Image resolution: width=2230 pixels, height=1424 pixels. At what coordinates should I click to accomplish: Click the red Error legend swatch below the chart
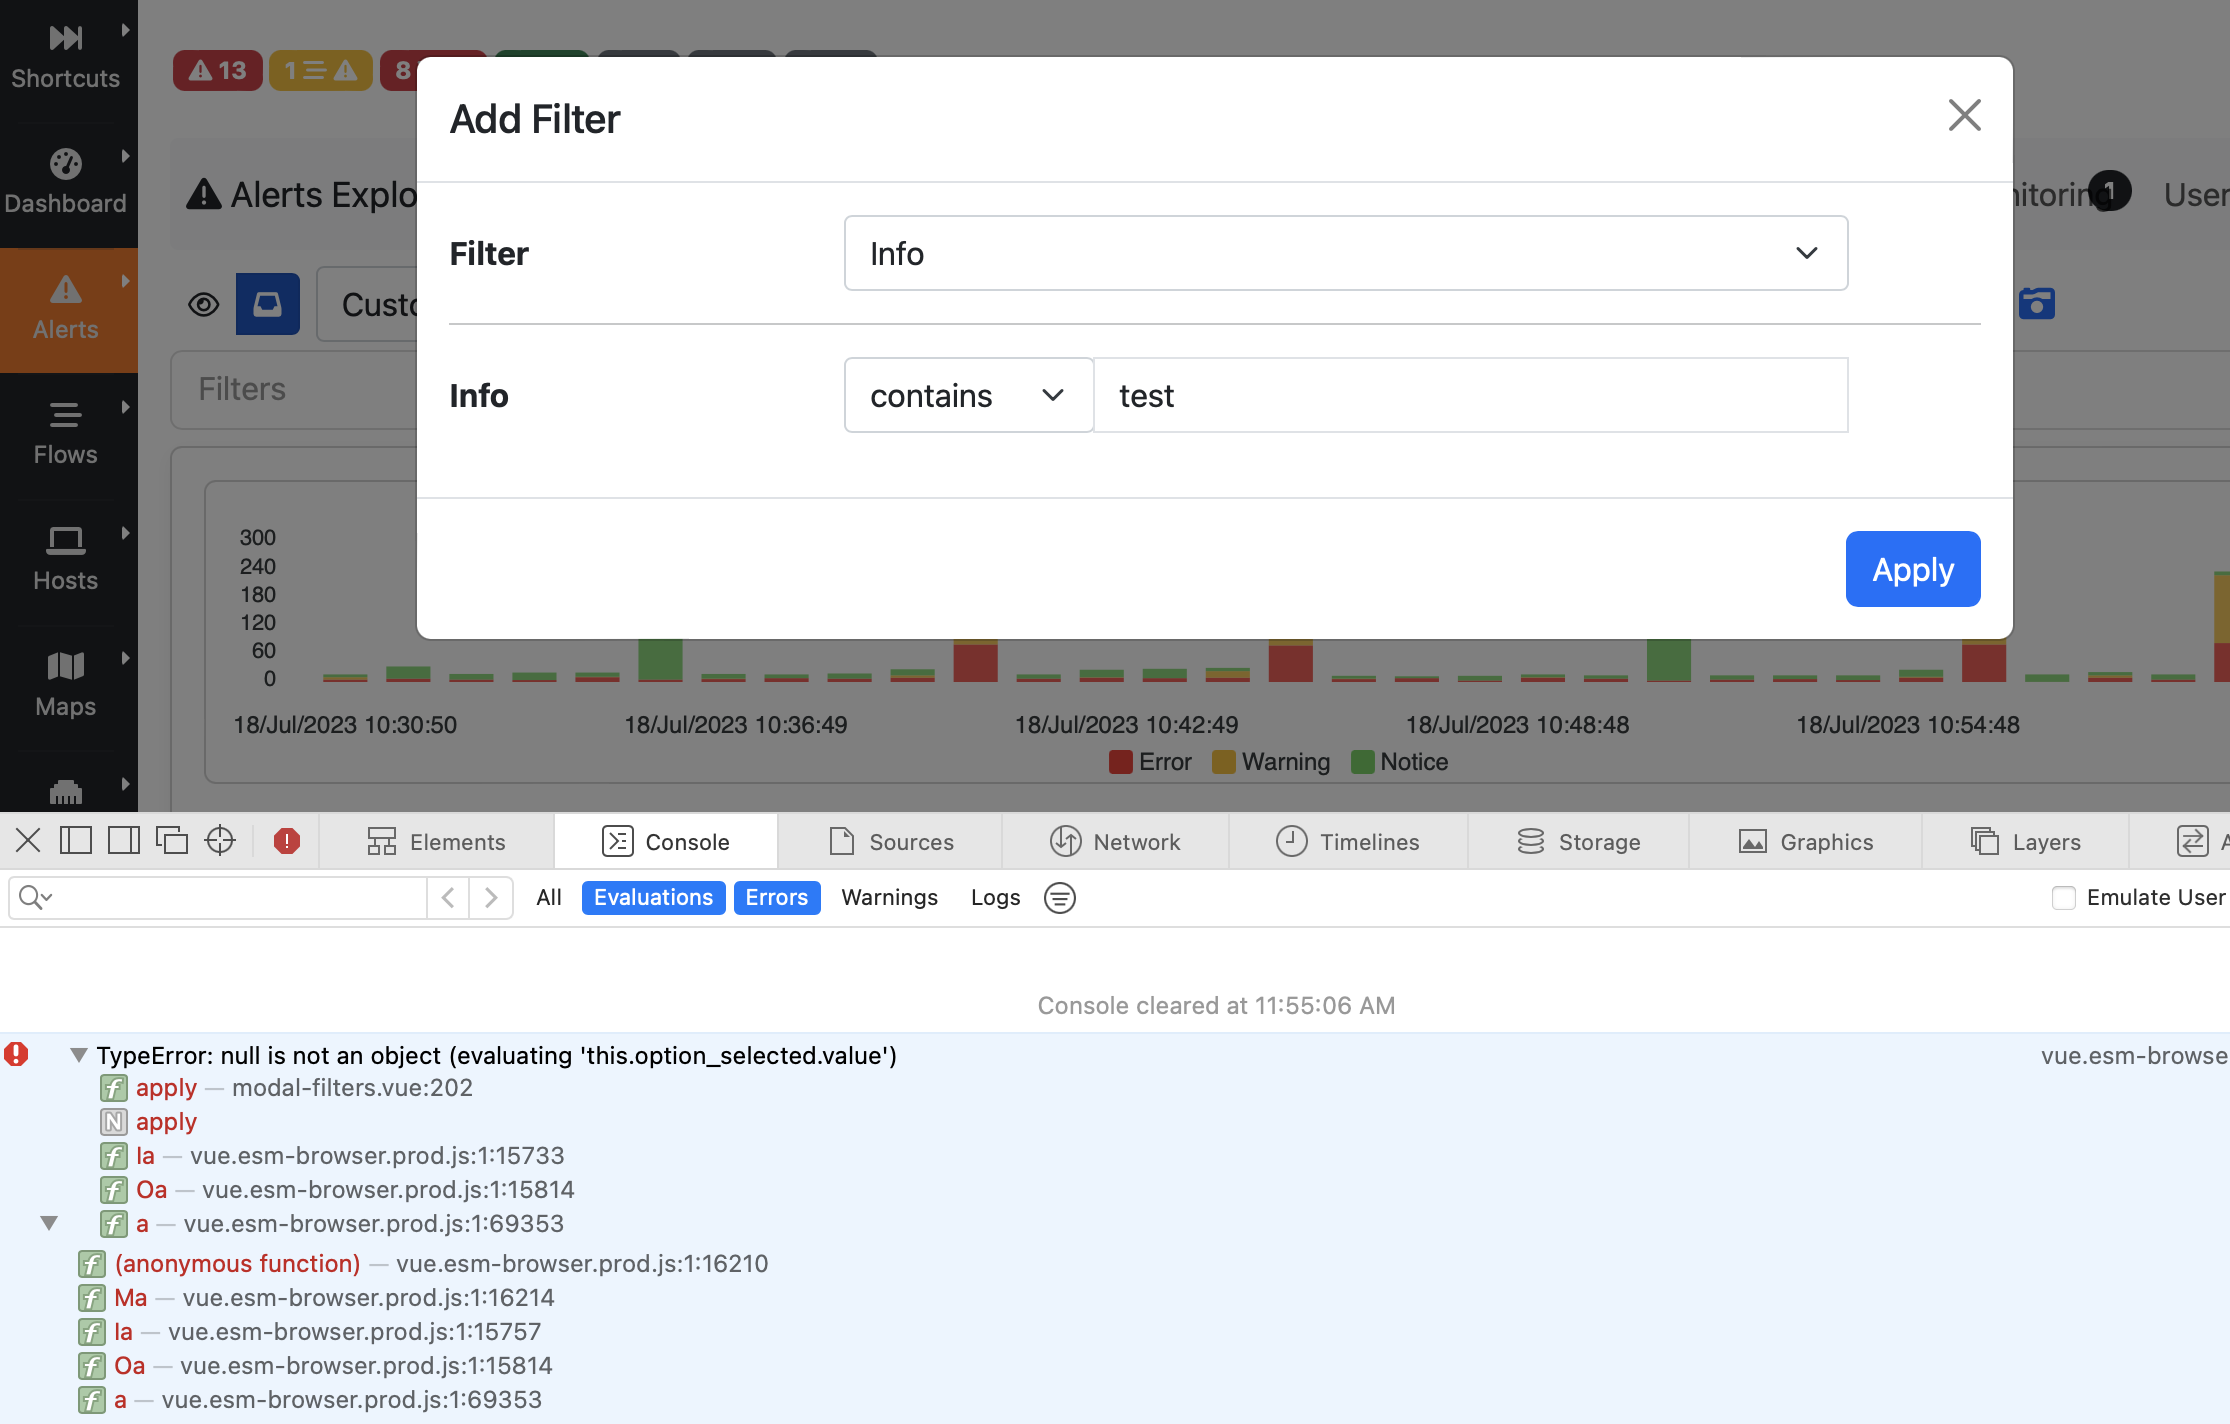click(1119, 761)
